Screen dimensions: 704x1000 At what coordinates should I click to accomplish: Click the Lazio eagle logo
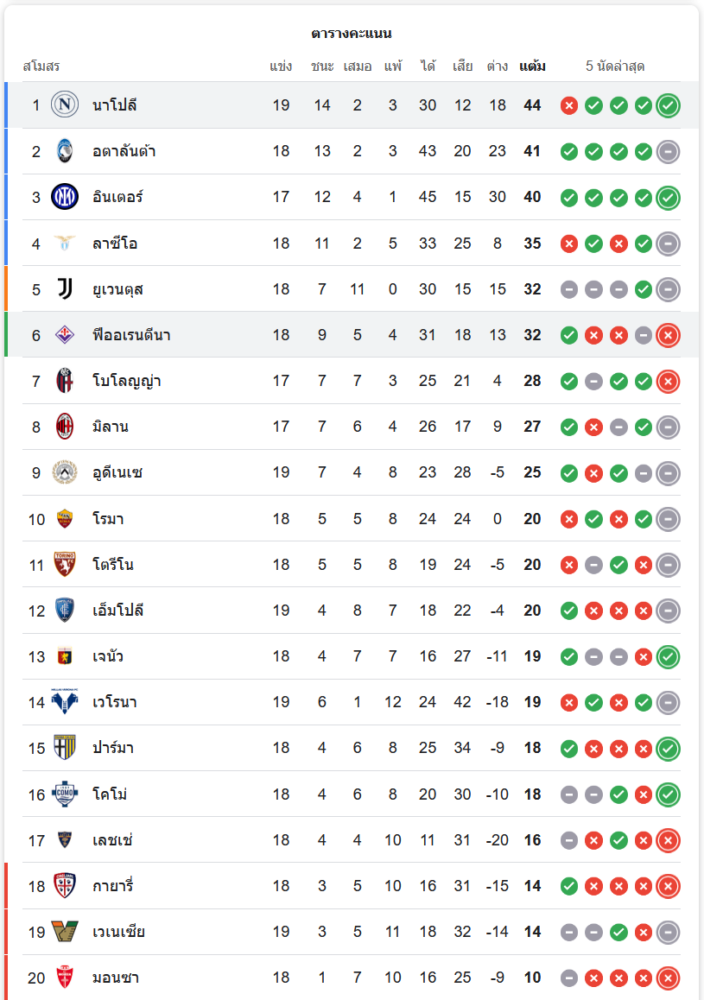point(65,243)
